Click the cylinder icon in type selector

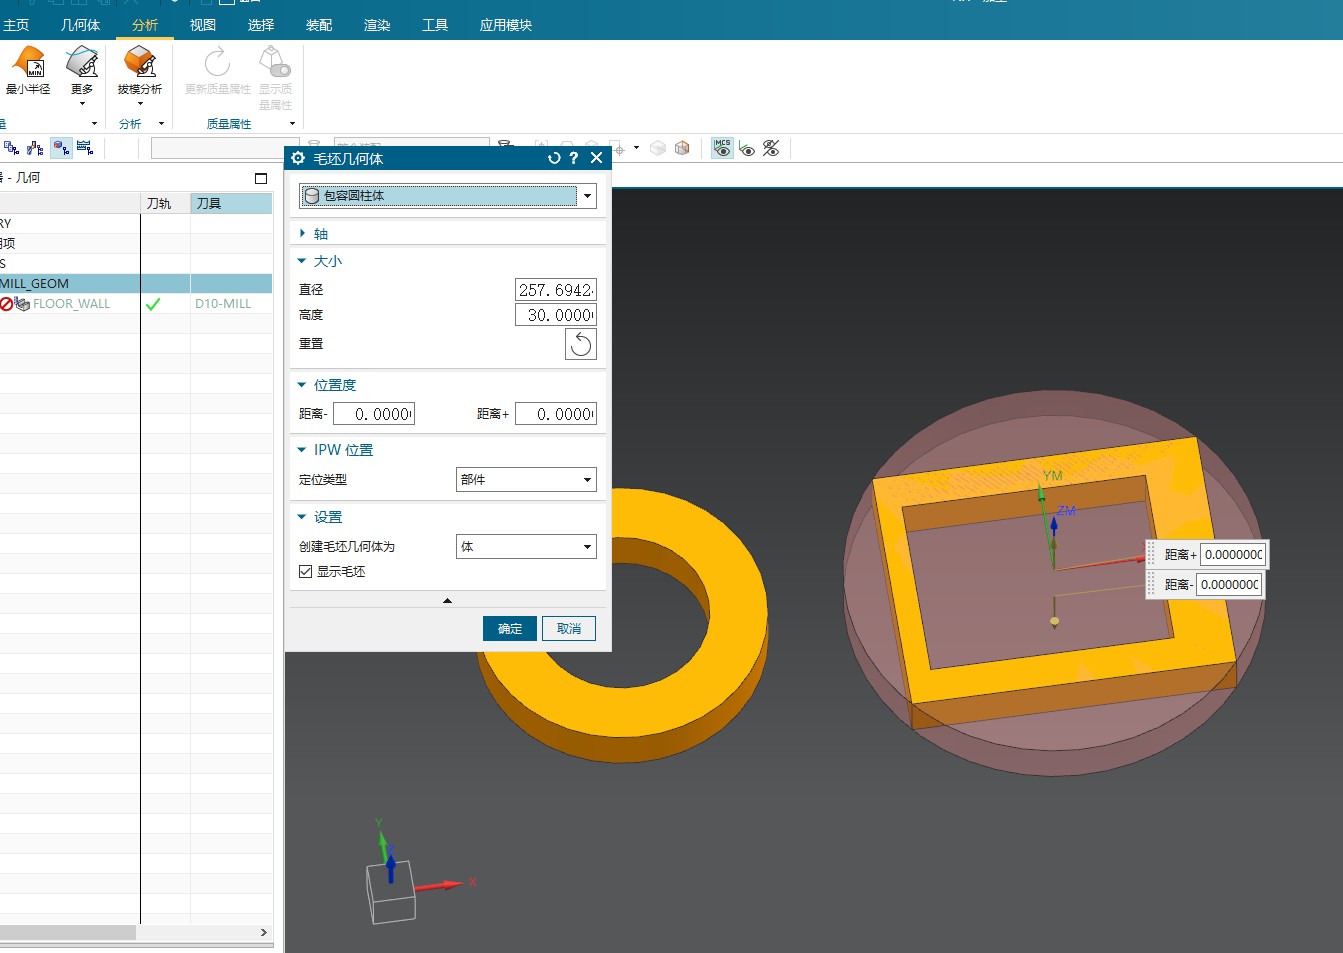311,196
